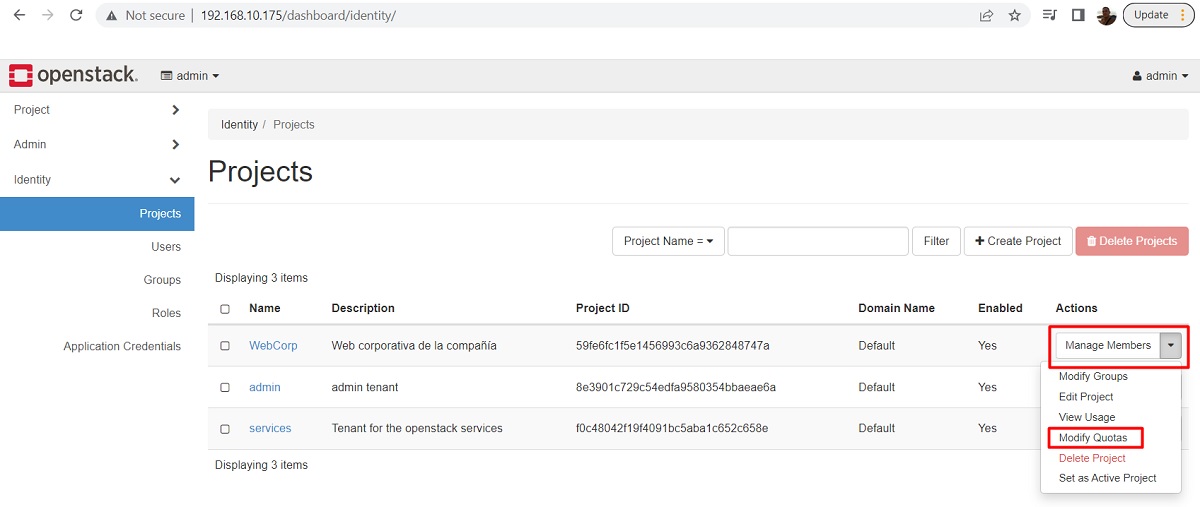Toggle the WebCorp actions dropdown caret

tap(1171, 346)
